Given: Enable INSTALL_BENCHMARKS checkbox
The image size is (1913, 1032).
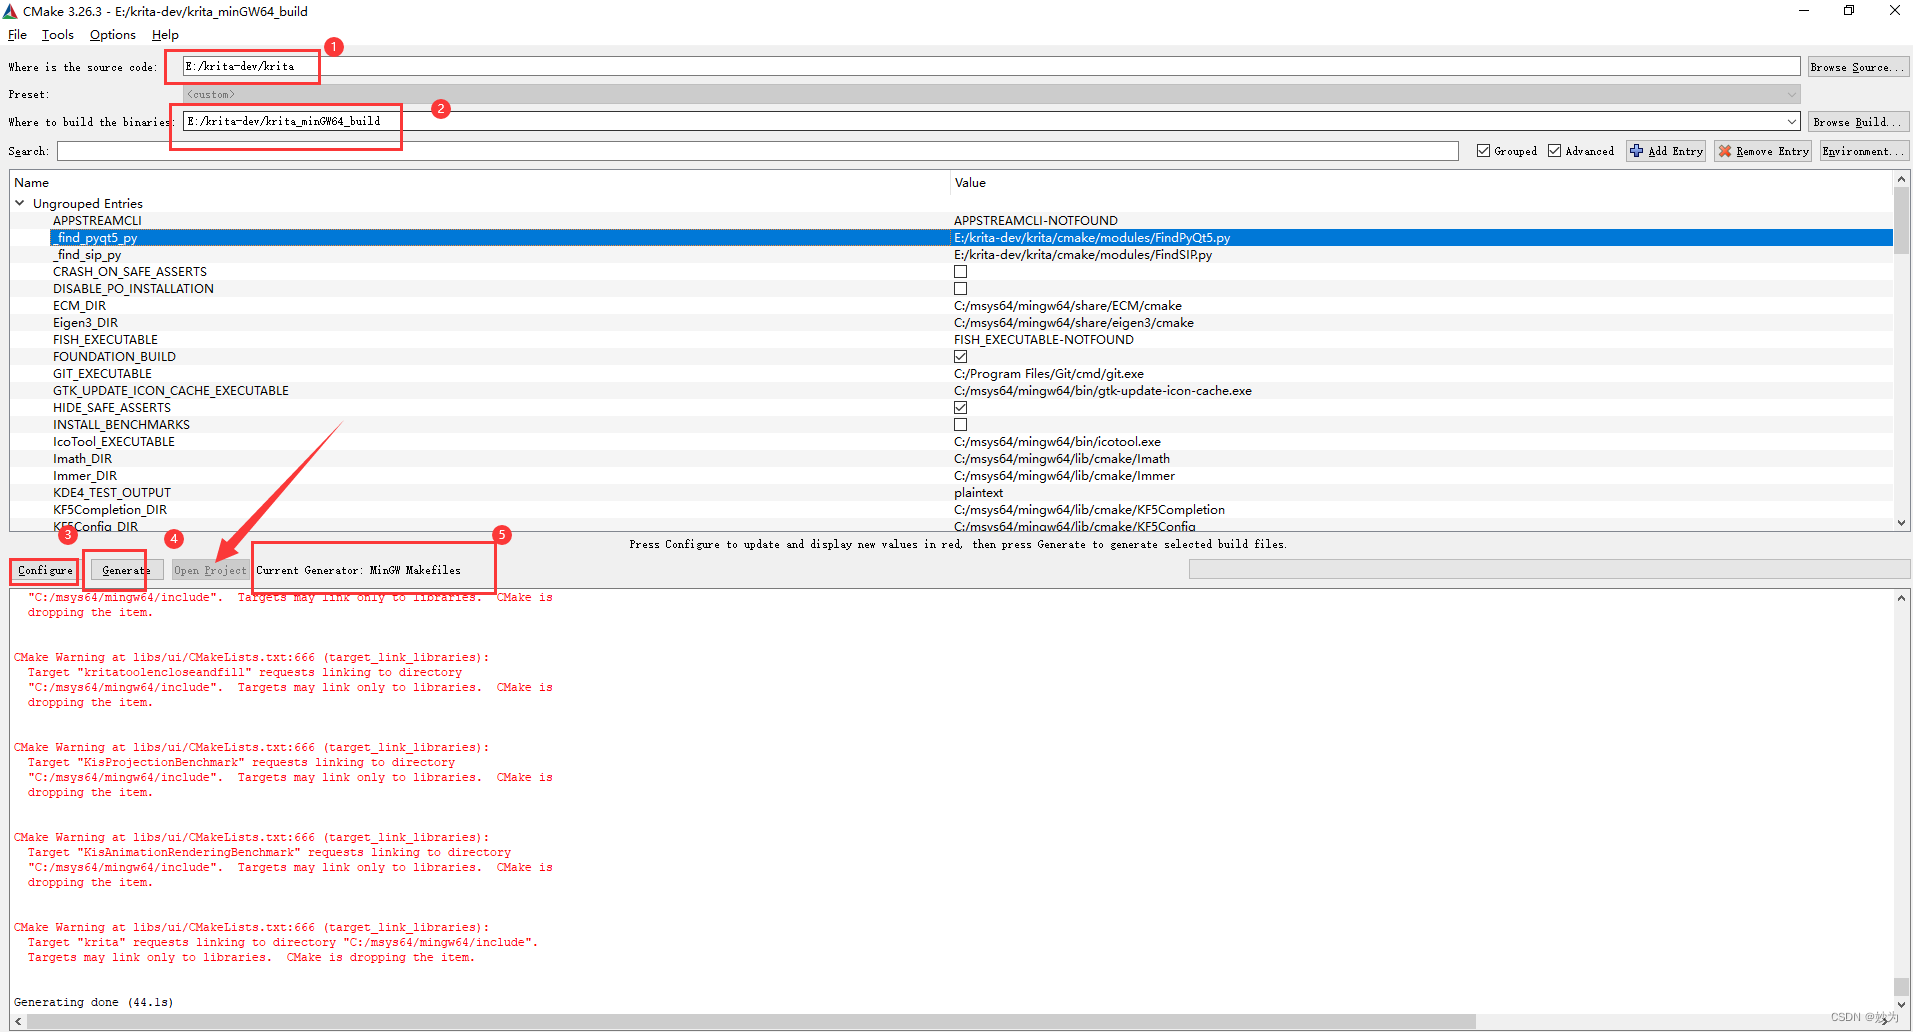Looking at the screenshot, I should coord(960,425).
